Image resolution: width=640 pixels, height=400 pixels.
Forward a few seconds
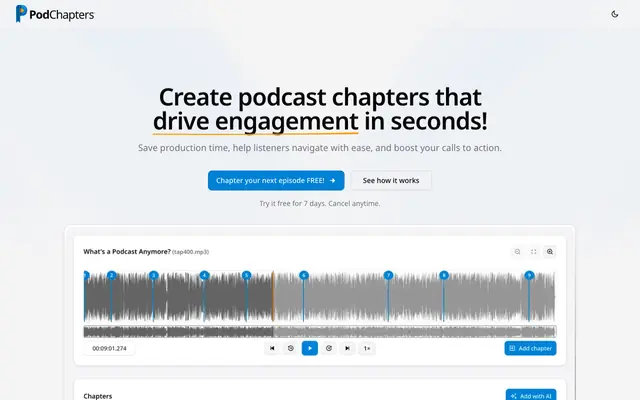coord(329,348)
